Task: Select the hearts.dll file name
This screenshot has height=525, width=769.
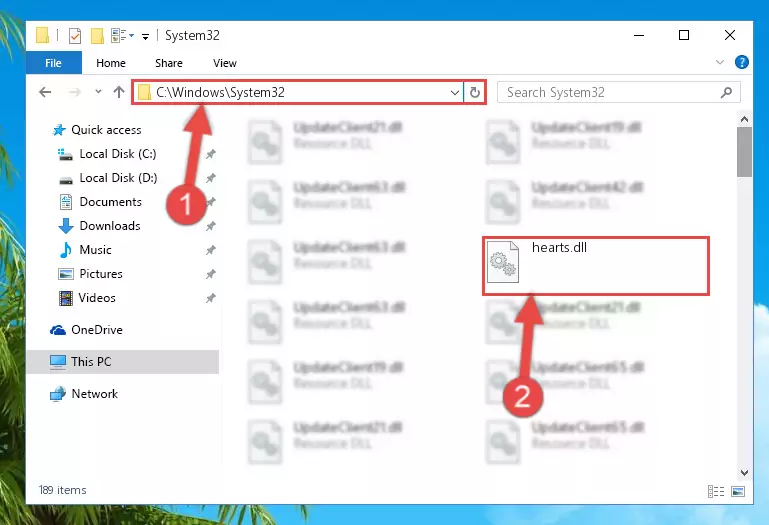Action: pos(559,247)
